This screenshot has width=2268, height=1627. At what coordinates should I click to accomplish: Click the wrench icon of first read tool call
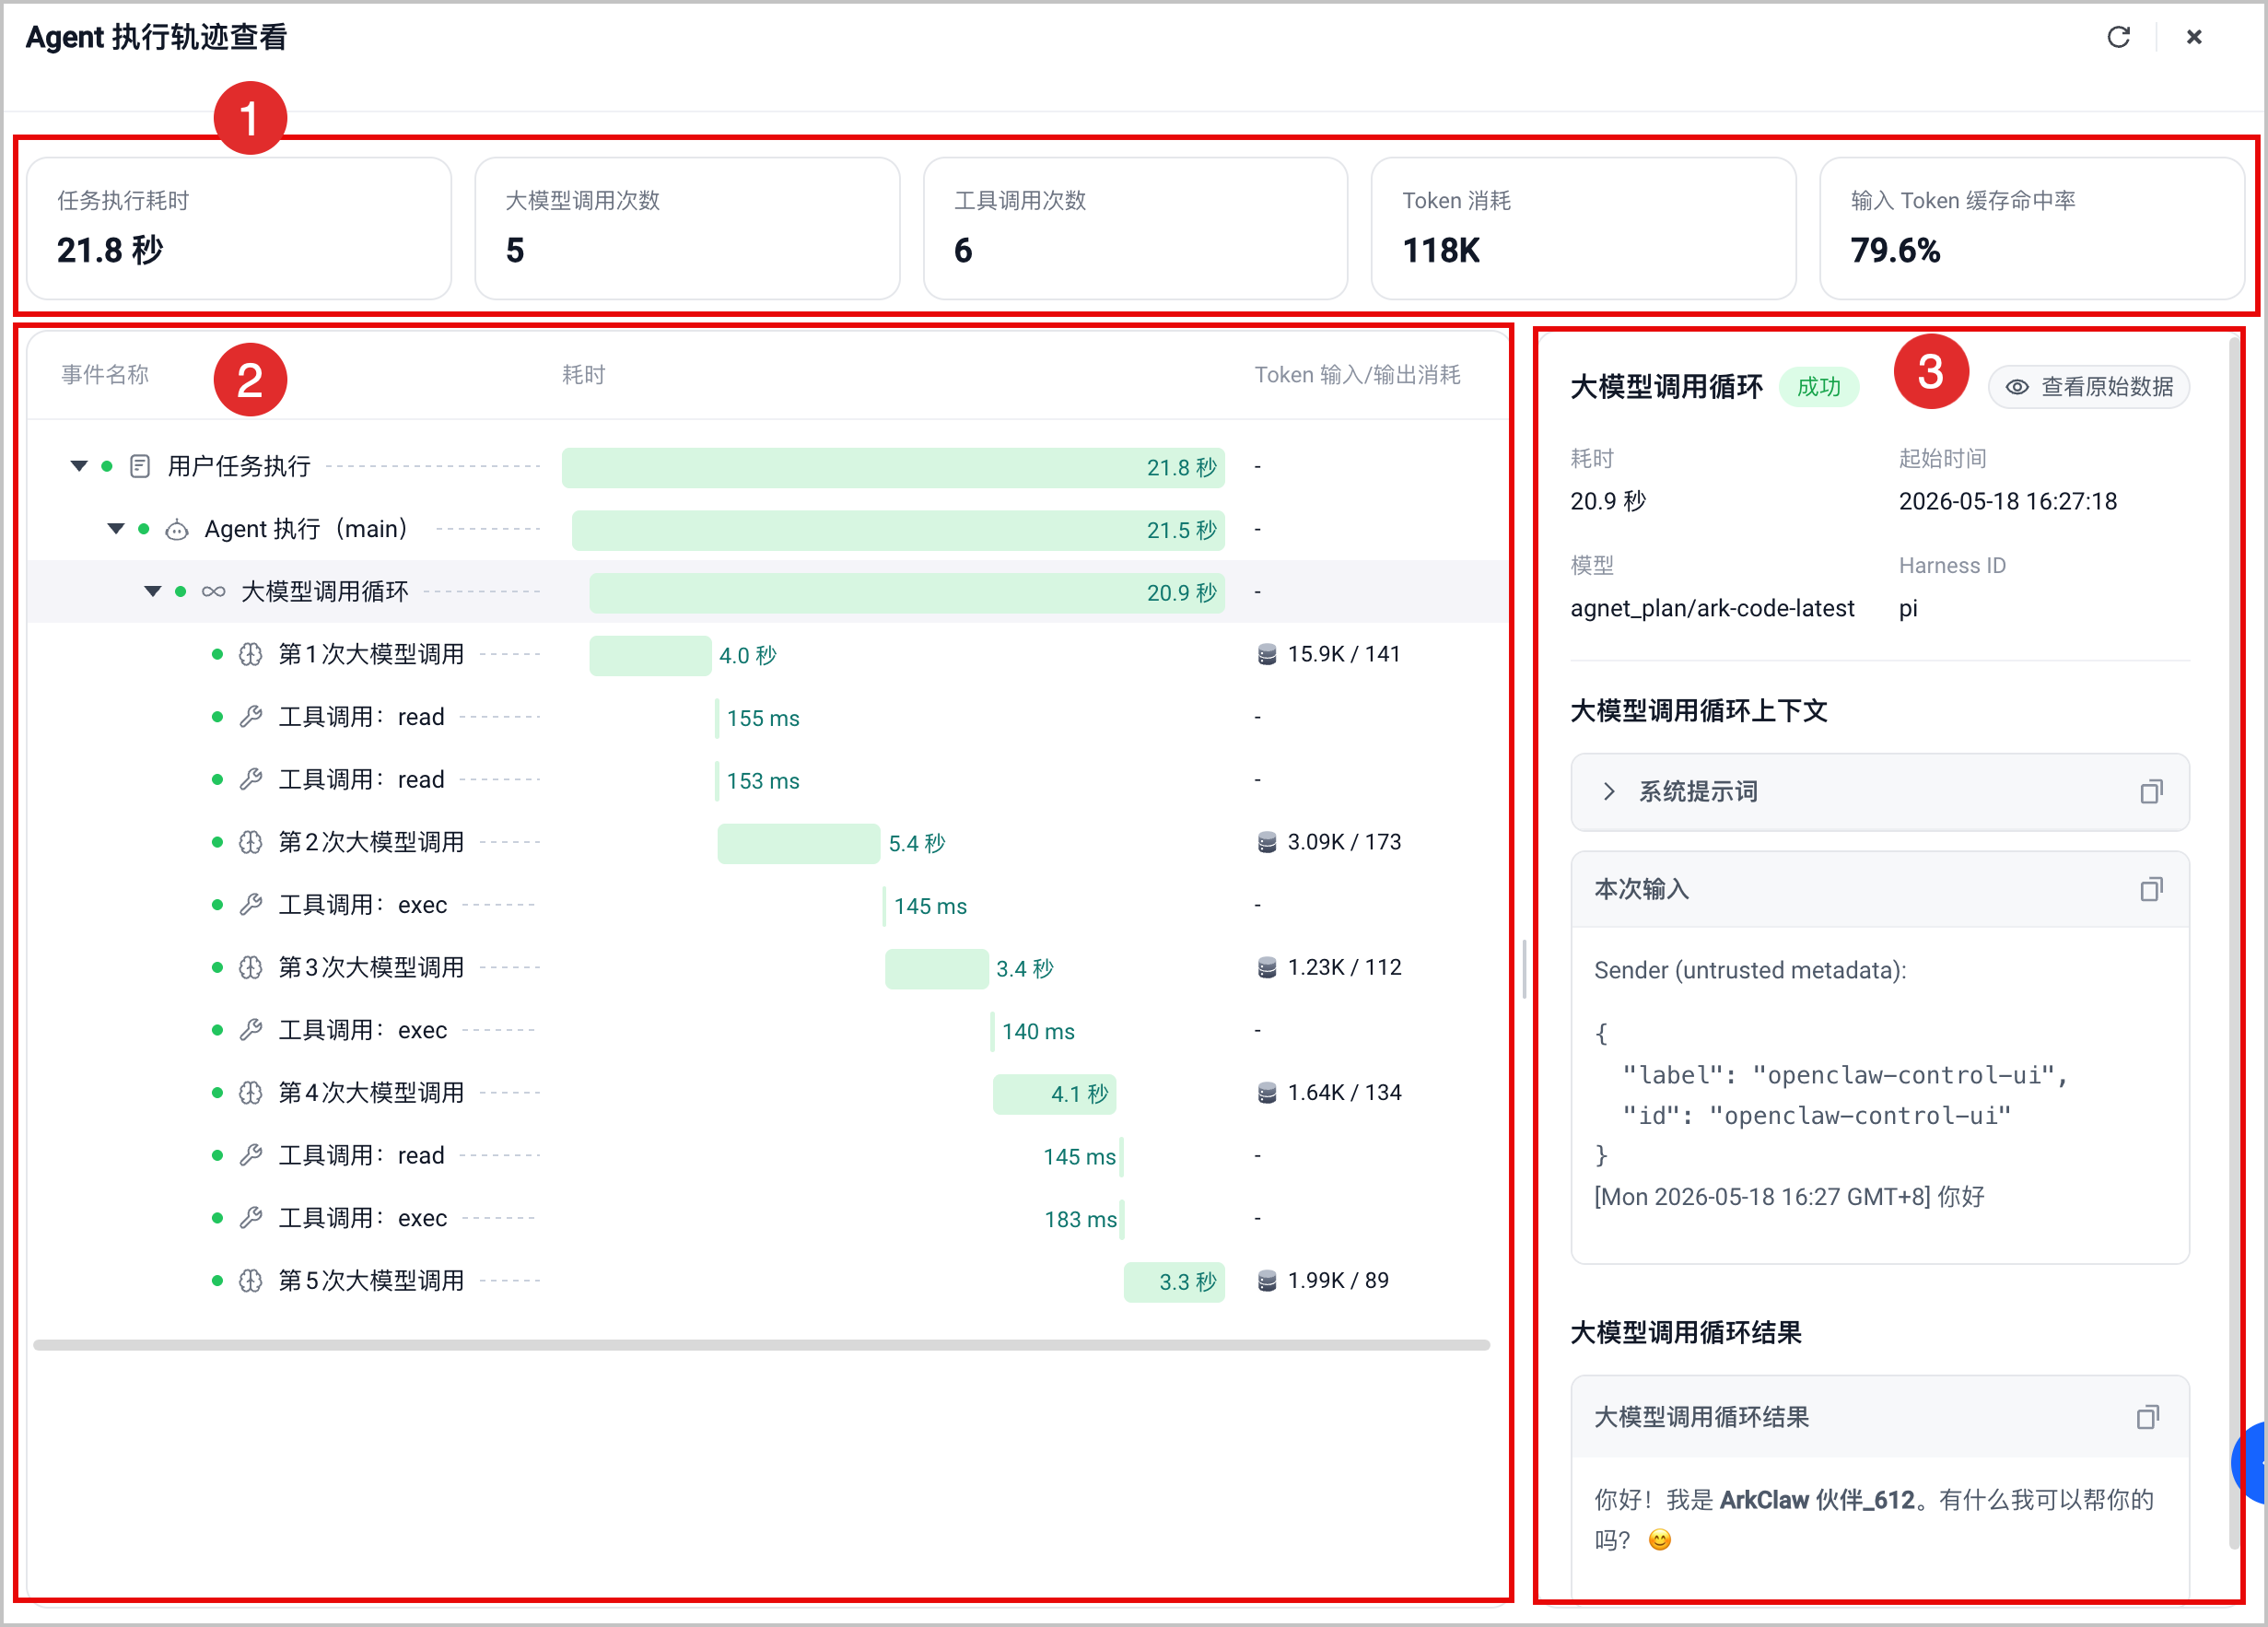pos(250,717)
